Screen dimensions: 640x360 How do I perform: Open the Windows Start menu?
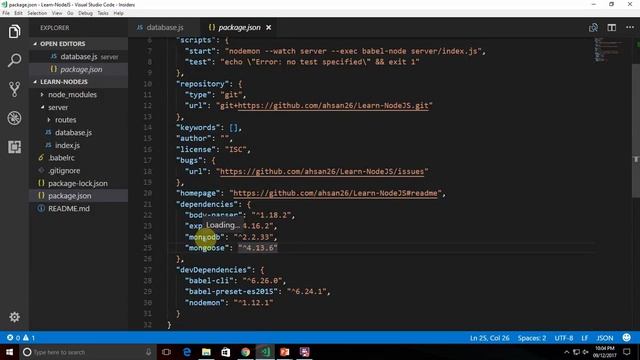[9, 352]
